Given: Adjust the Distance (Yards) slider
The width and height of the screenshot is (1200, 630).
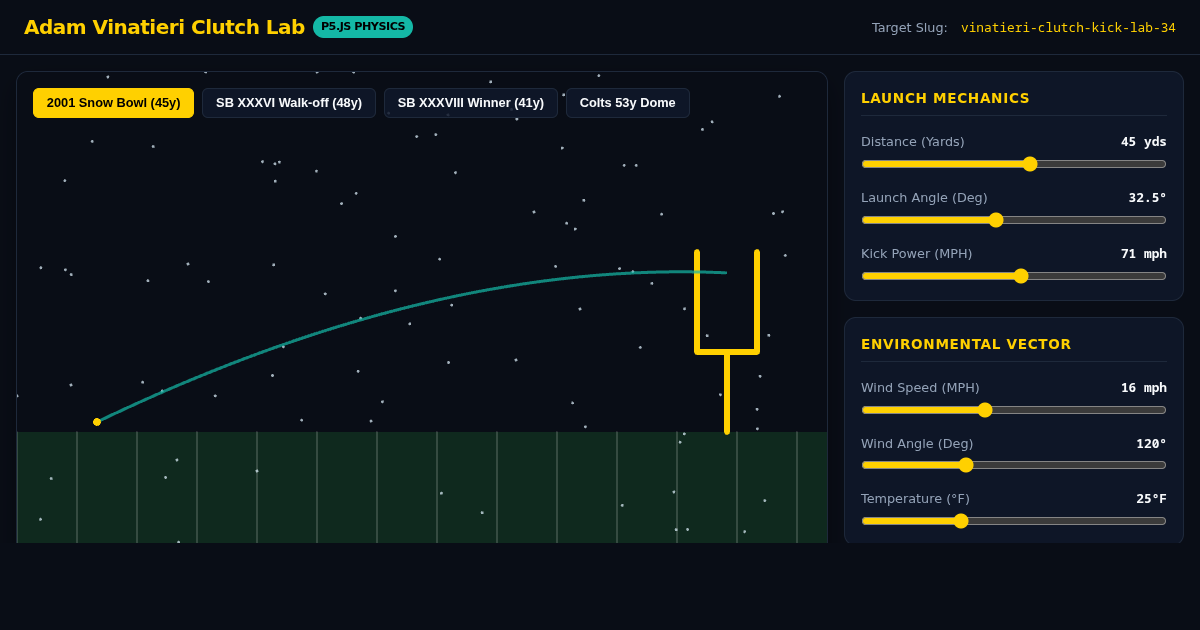Looking at the screenshot, I should [1014, 164].
